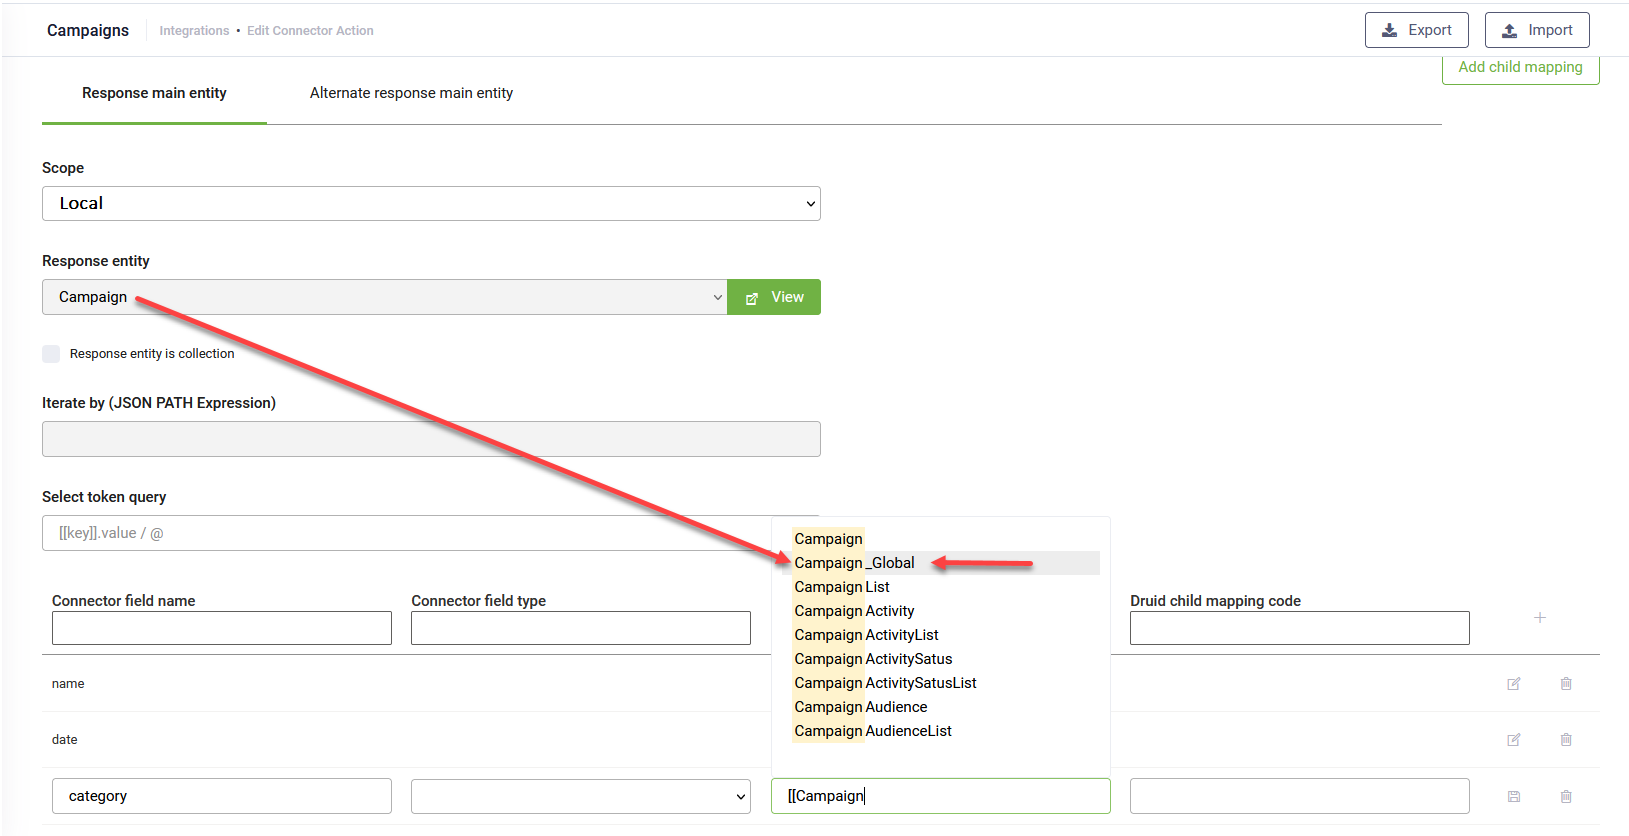
Task: Click the plus icon to add a mapping
Action: (1539, 618)
